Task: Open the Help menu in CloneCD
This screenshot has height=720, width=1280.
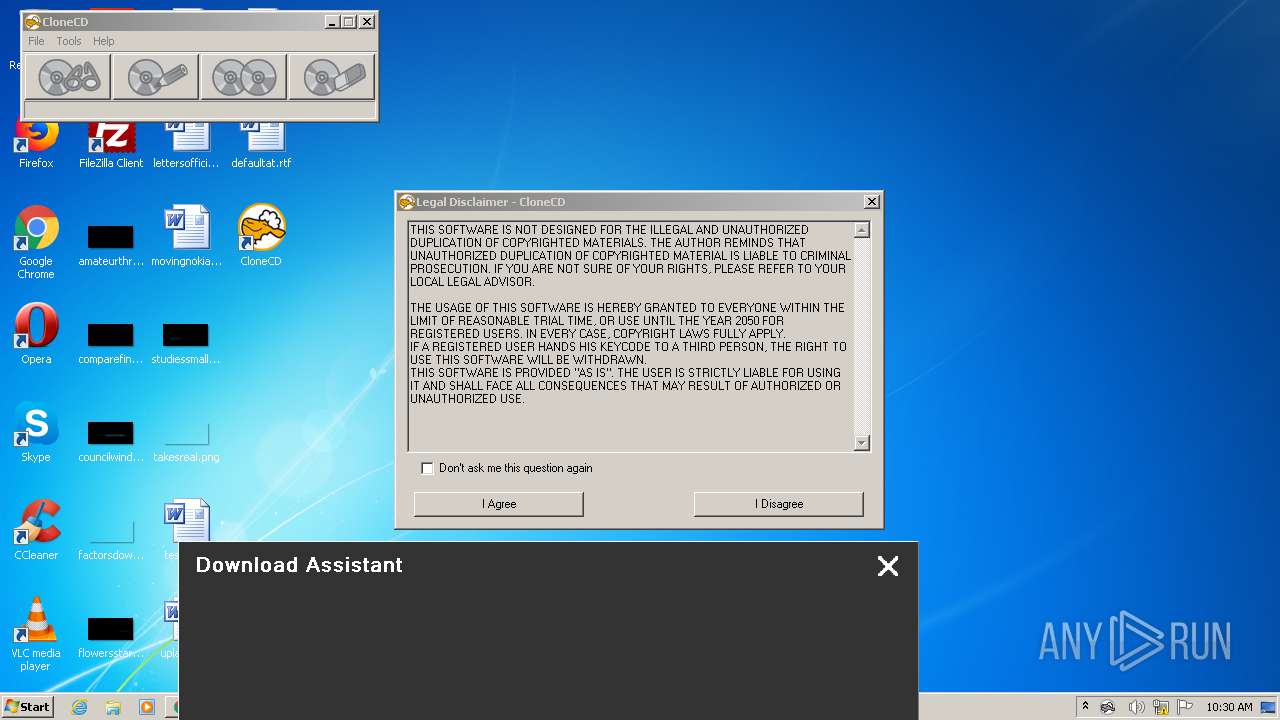Action: click(104, 41)
